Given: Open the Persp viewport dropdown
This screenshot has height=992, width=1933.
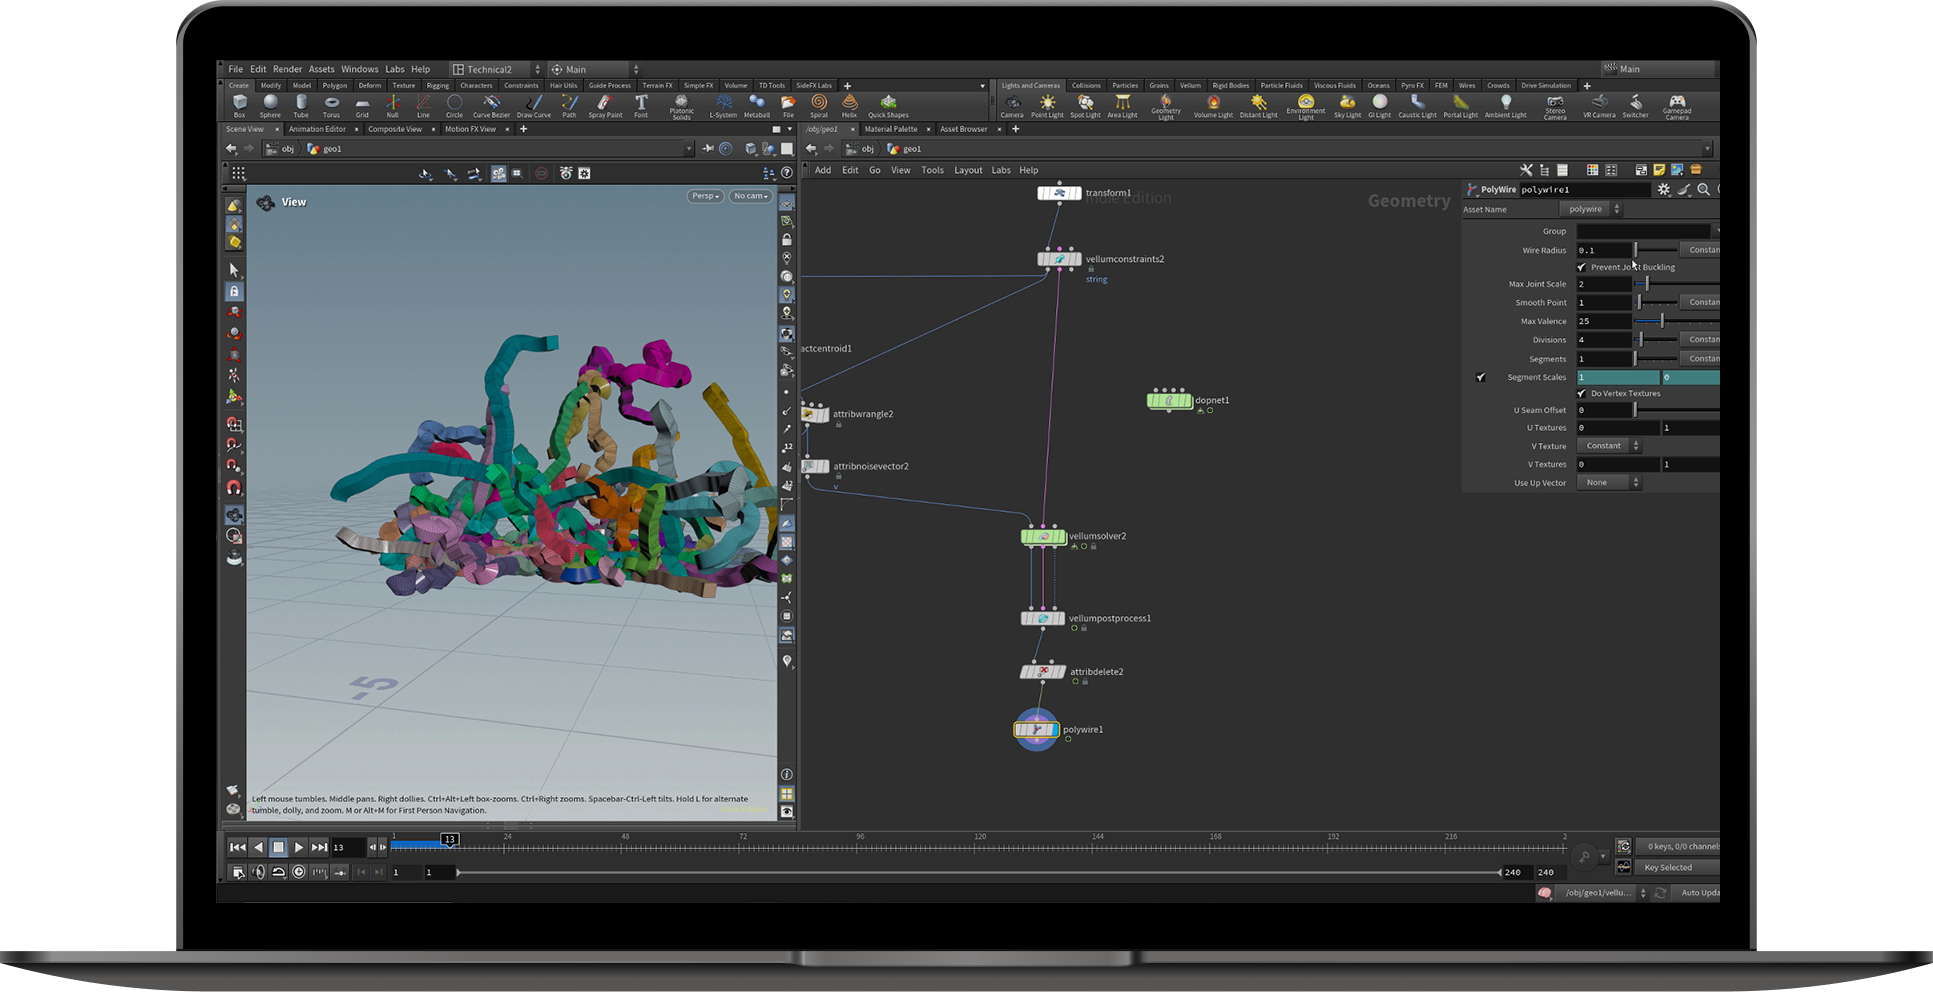Looking at the screenshot, I should click(x=705, y=196).
